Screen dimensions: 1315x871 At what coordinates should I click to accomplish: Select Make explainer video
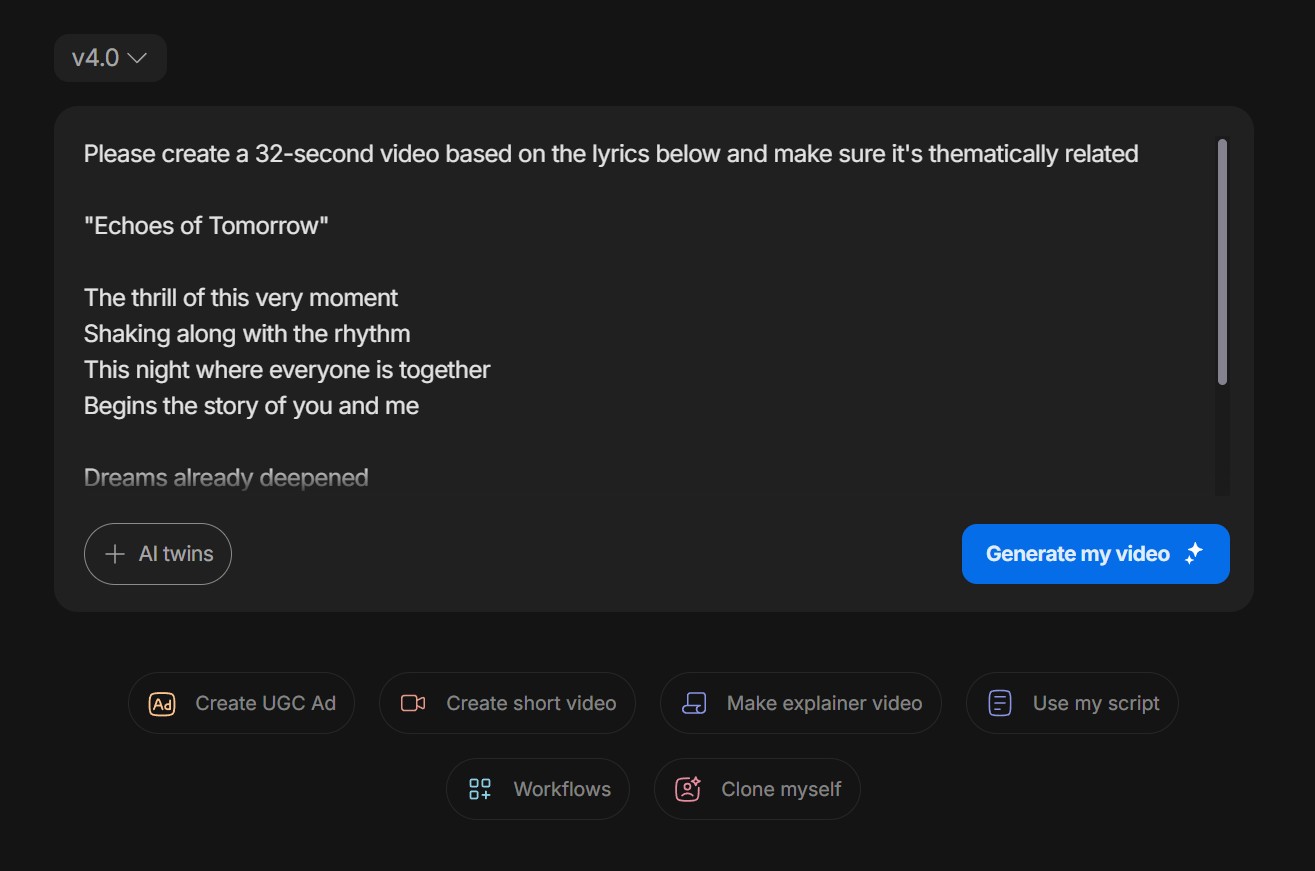[x=800, y=703]
